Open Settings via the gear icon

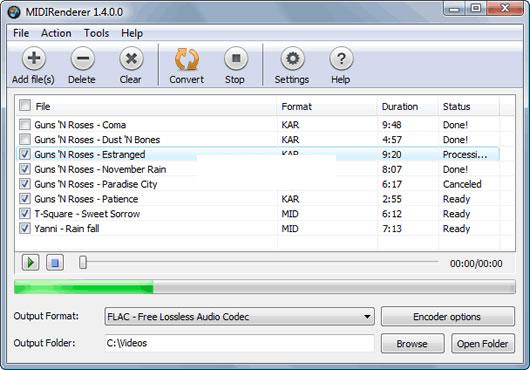click(x=292, y=58)
